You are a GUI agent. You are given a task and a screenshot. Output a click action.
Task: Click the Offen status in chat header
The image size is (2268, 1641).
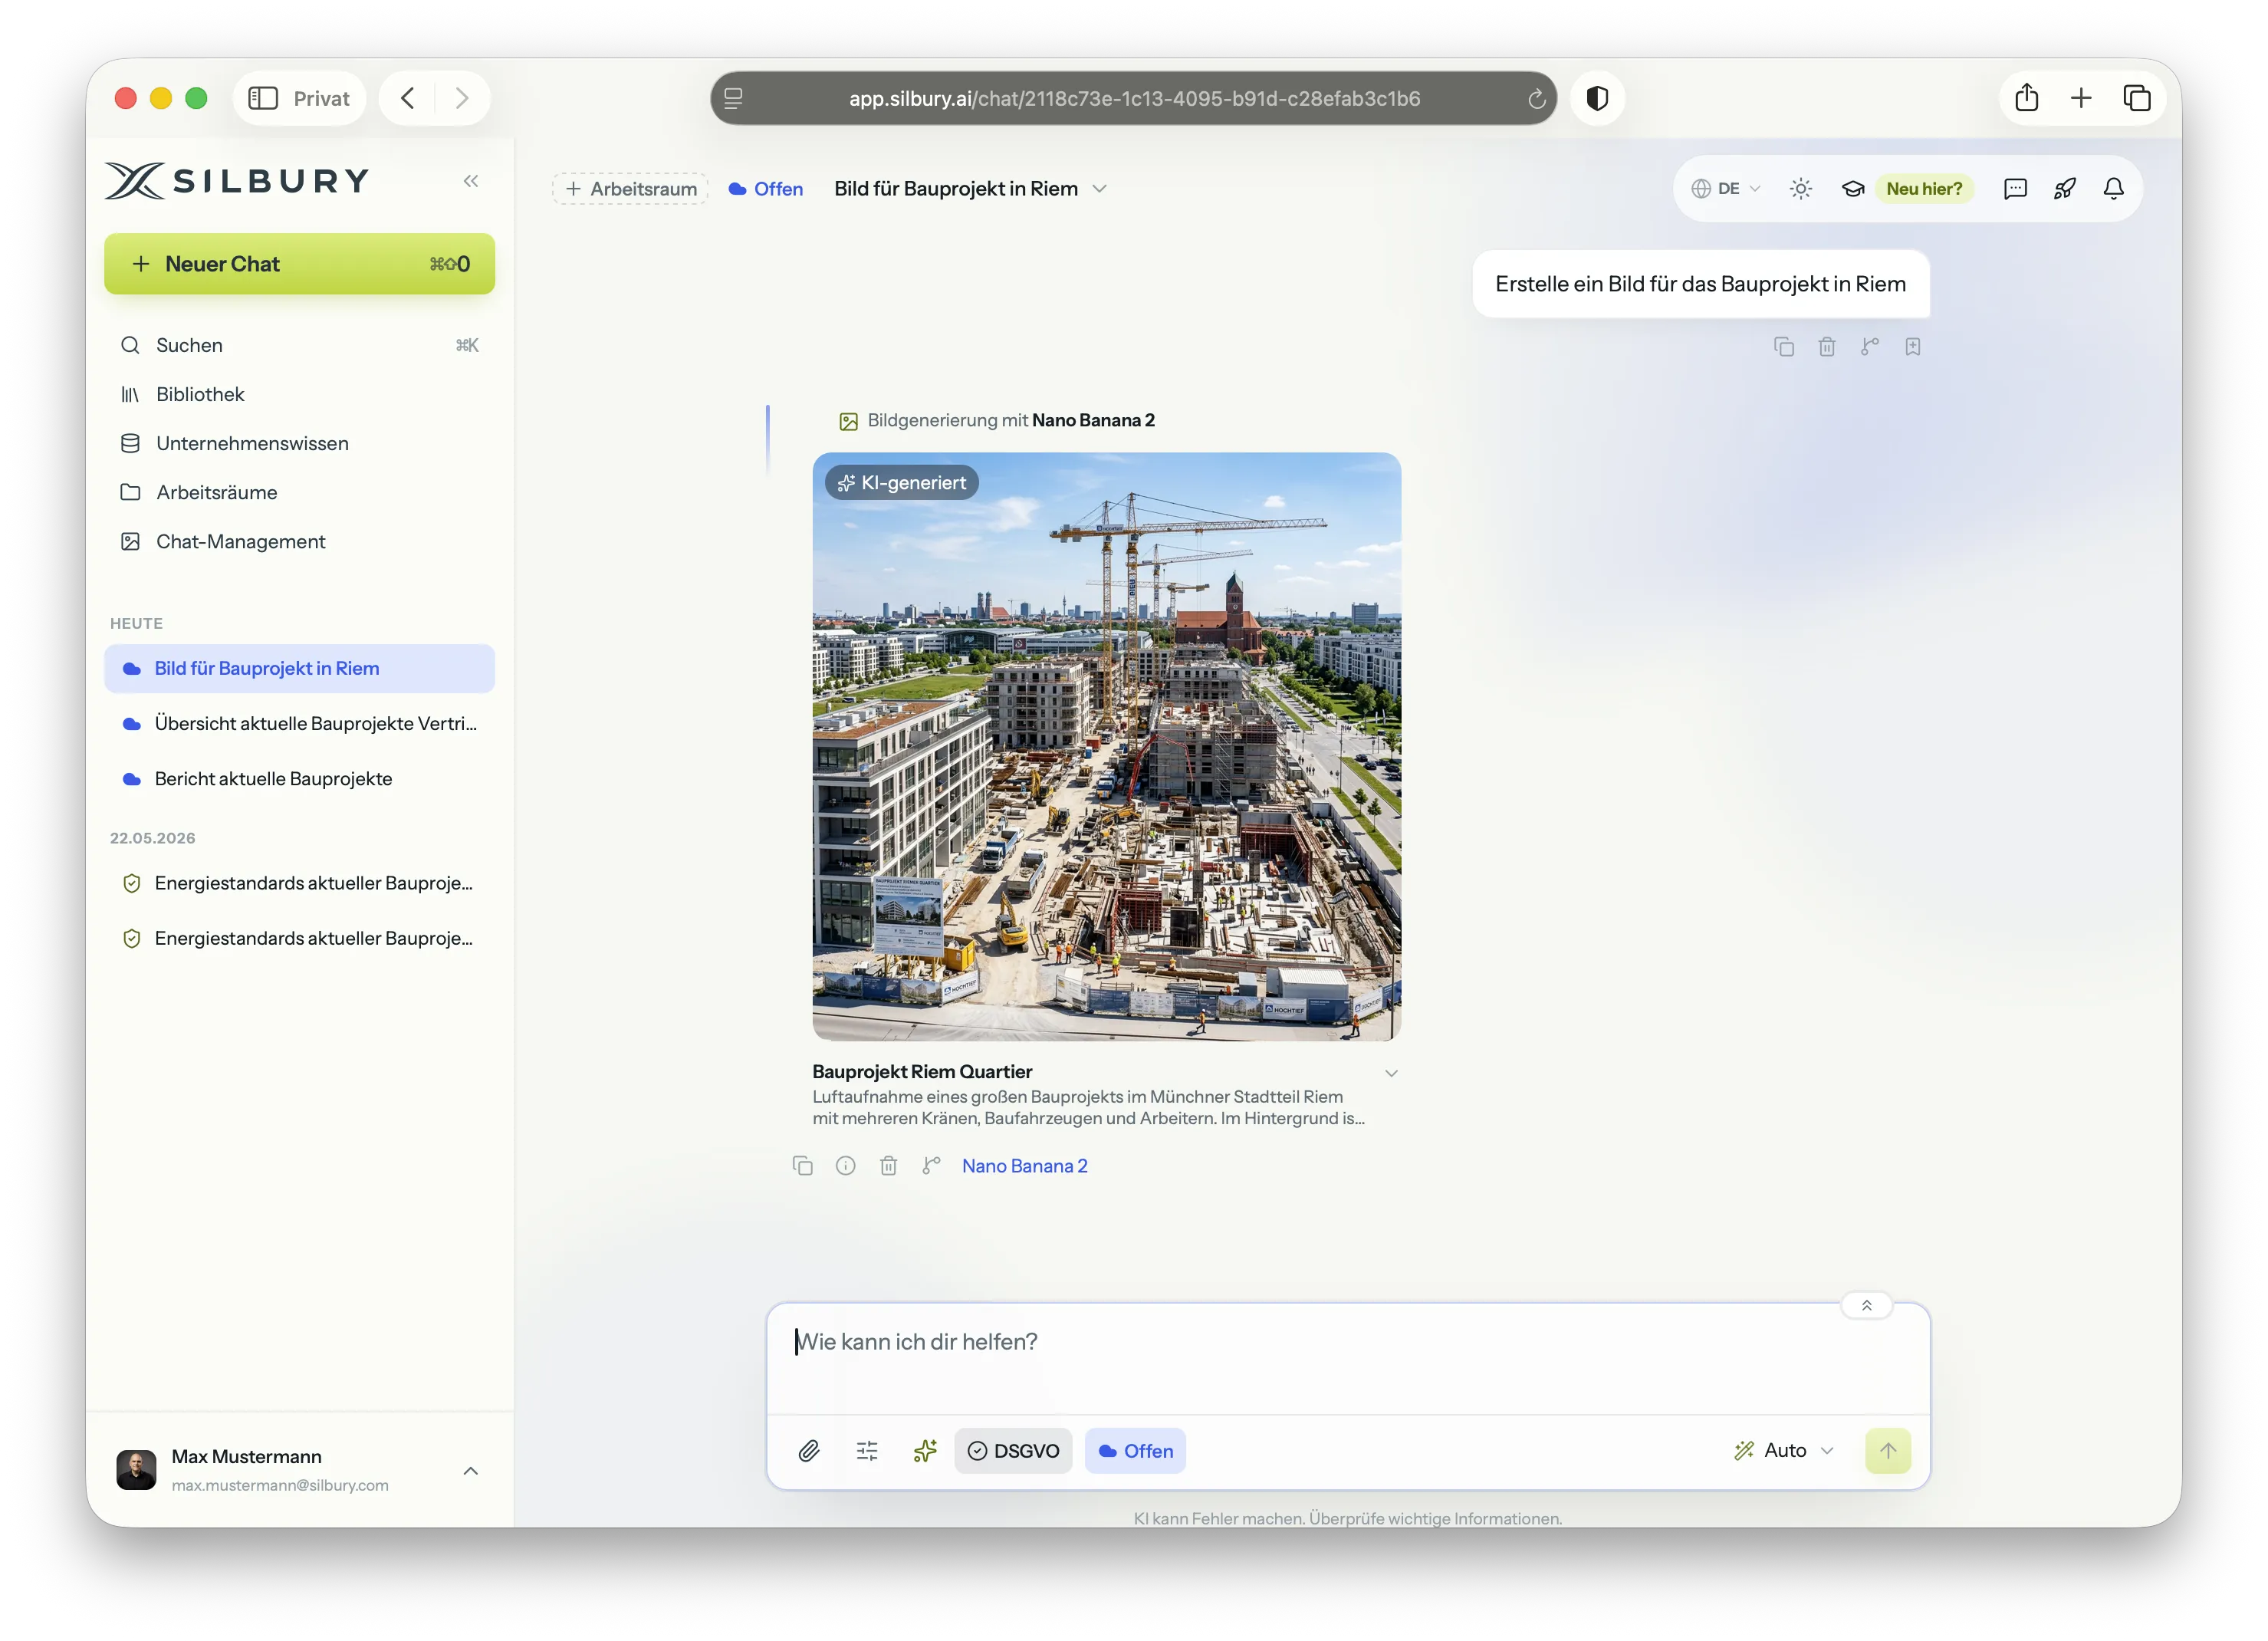(766, 189)
